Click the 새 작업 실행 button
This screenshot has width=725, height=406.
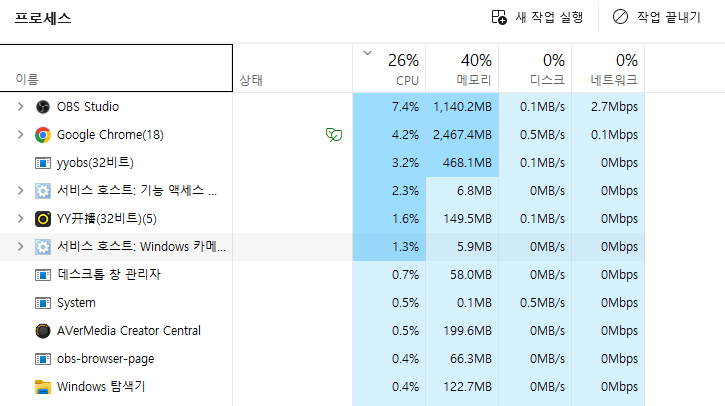pyautogui.click(x=537, y=18)
